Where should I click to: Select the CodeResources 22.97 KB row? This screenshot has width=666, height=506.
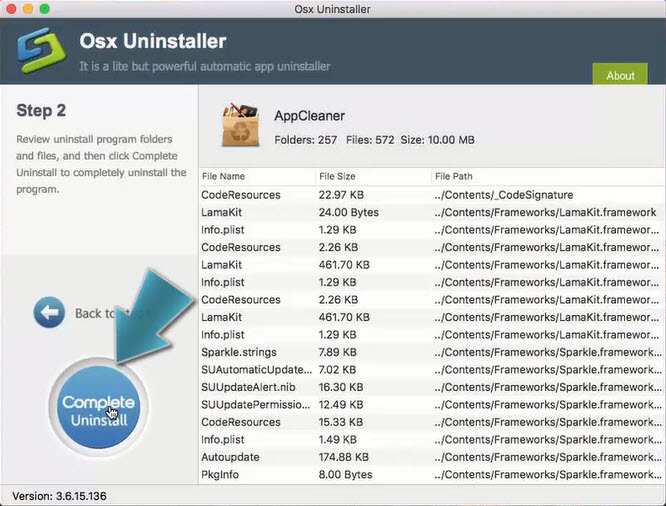pyautogui.click(x=432, y=195)
